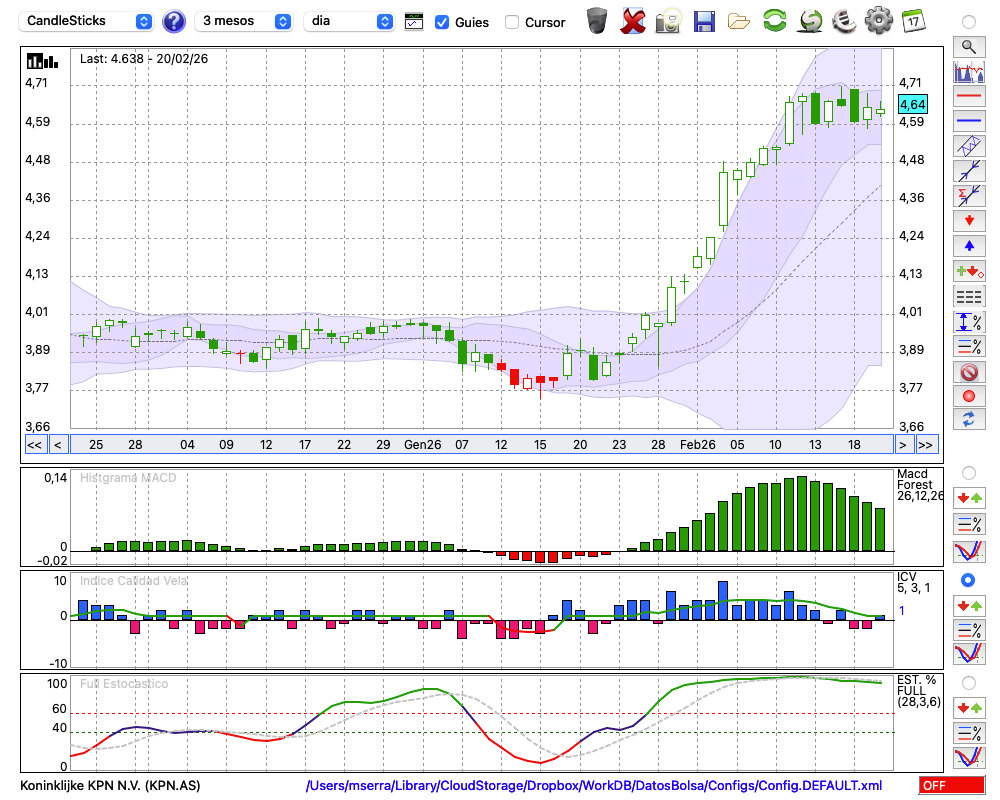Click the blue question mark help icon
The height and width of the screenshot is (800, 1000).
[174, 21]
